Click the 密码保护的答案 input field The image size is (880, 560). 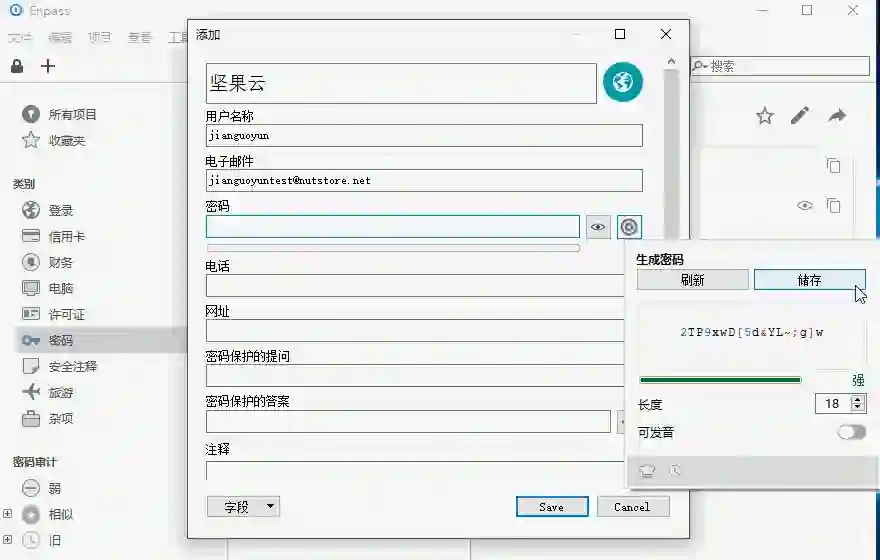pos(408,421)
